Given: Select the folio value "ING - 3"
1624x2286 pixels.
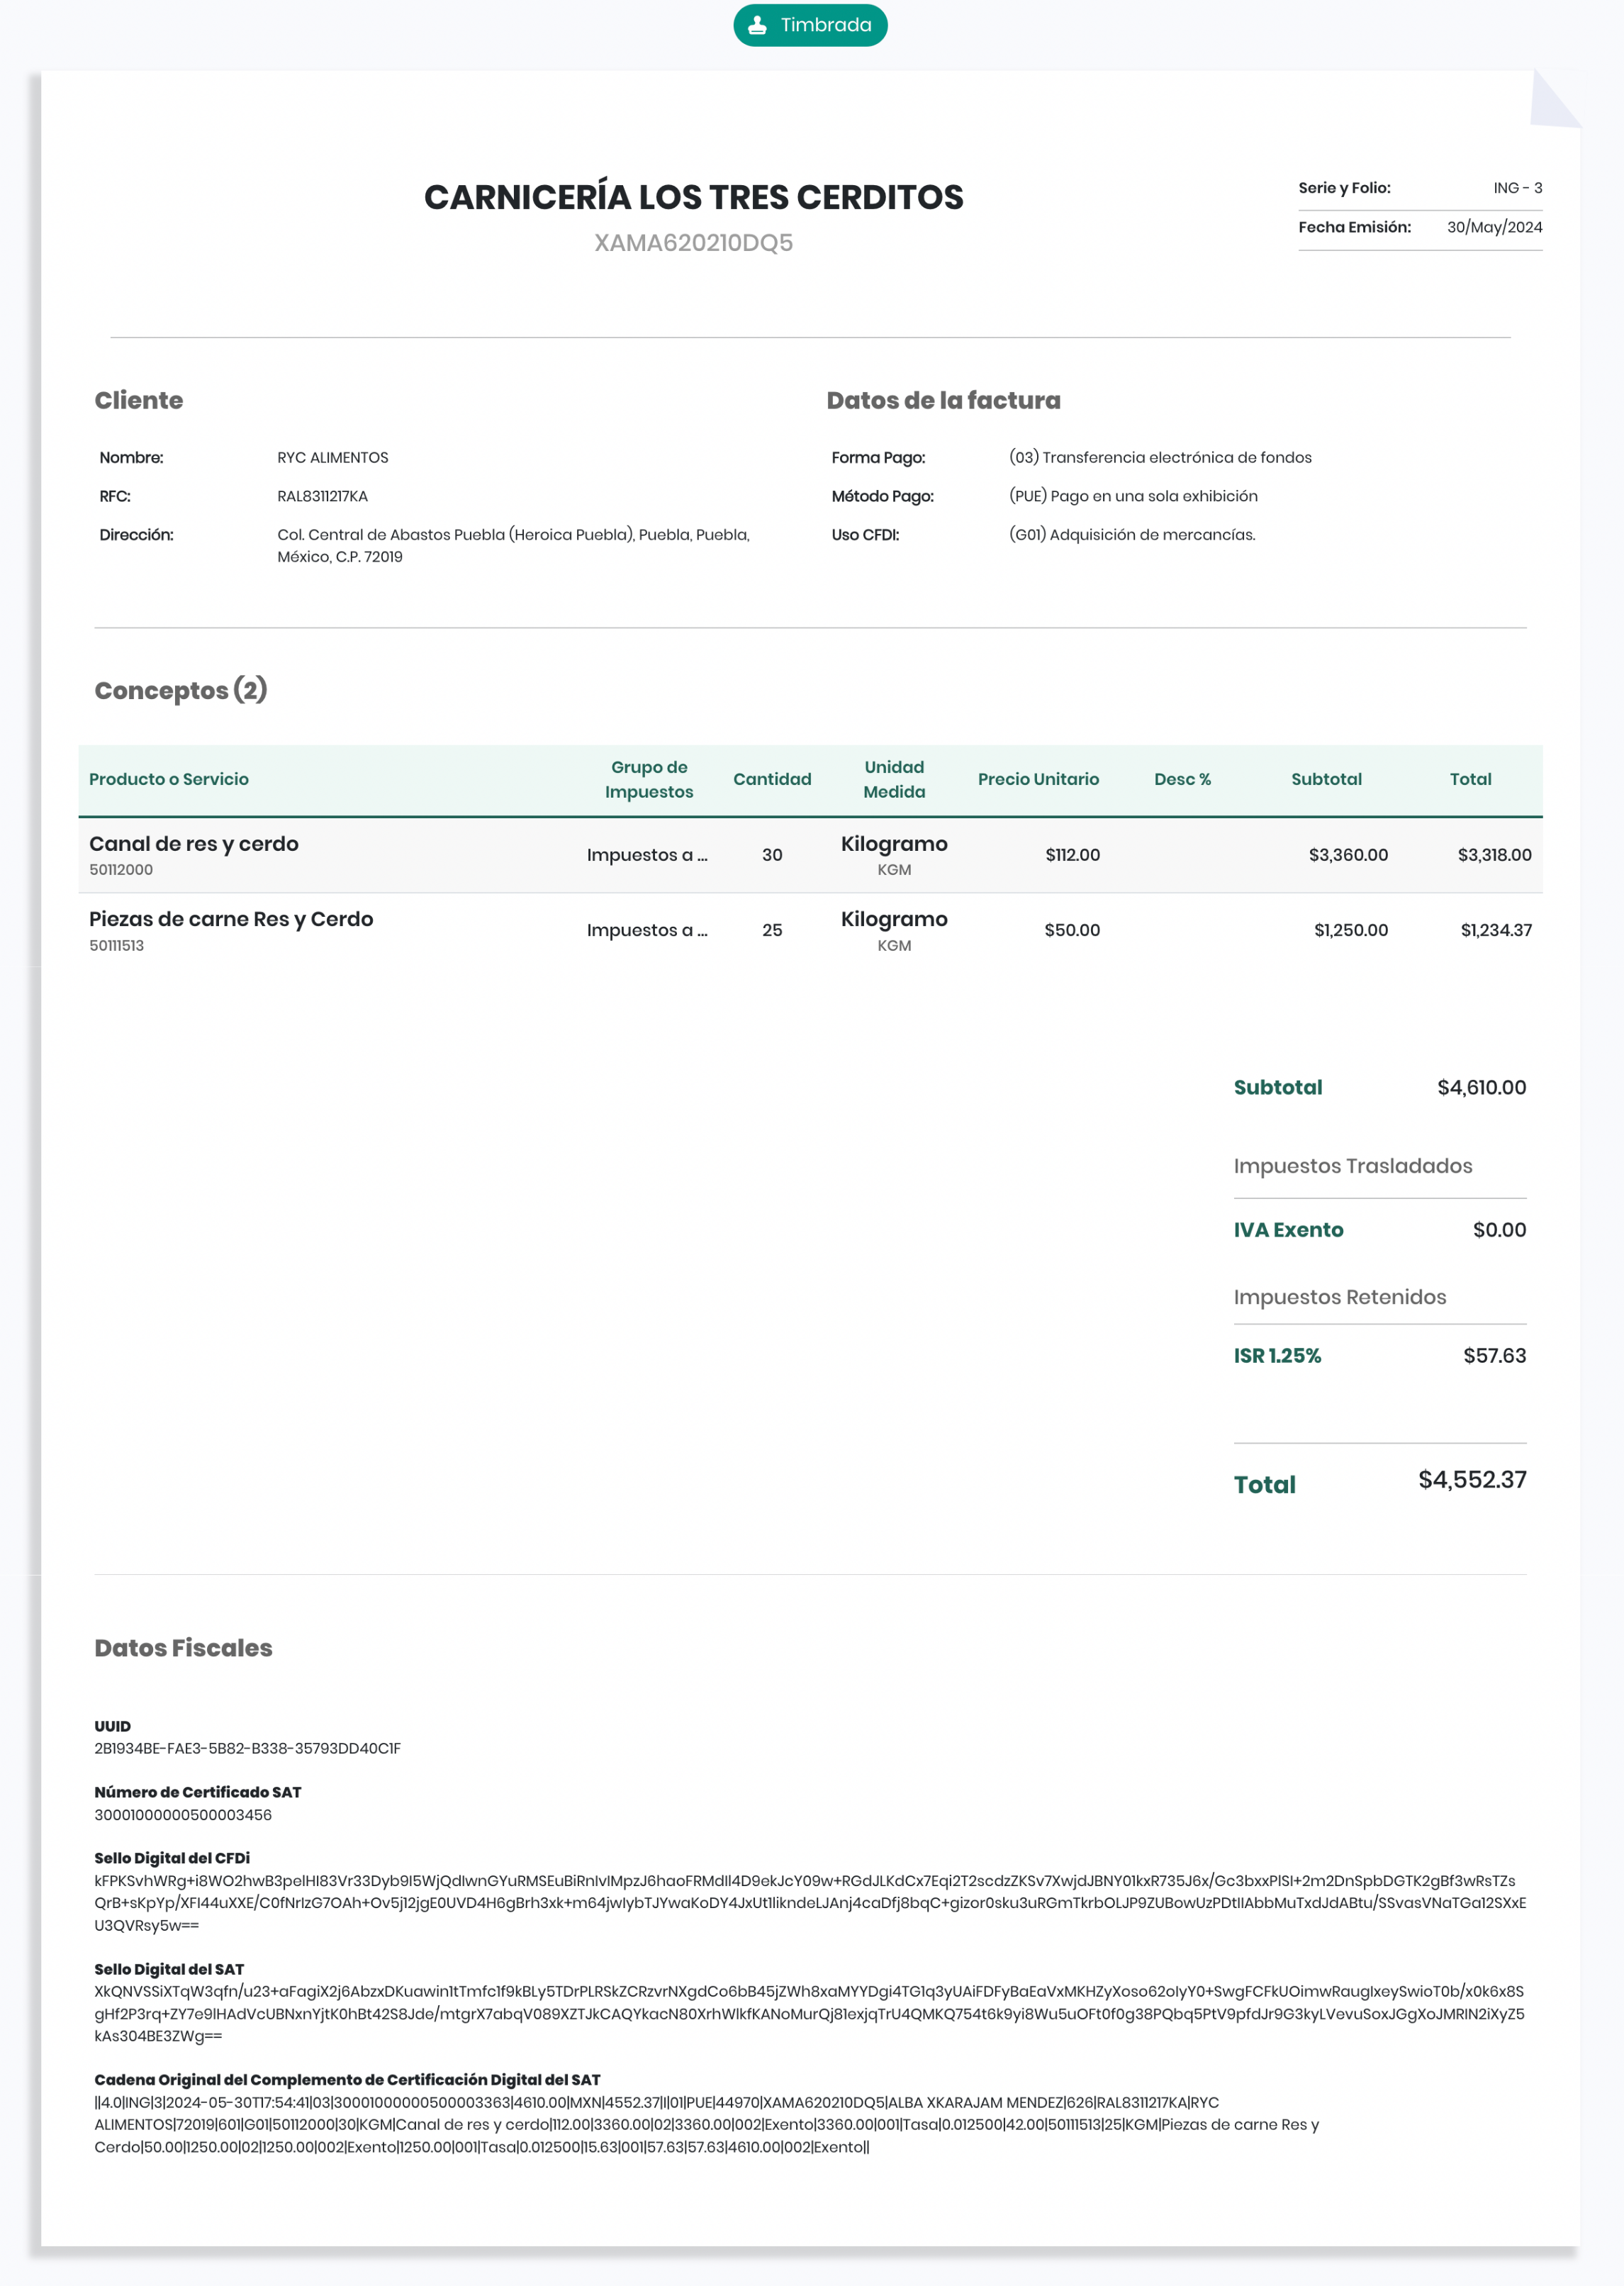Looking at the screenshot, I should click(x=1518, y=188).
